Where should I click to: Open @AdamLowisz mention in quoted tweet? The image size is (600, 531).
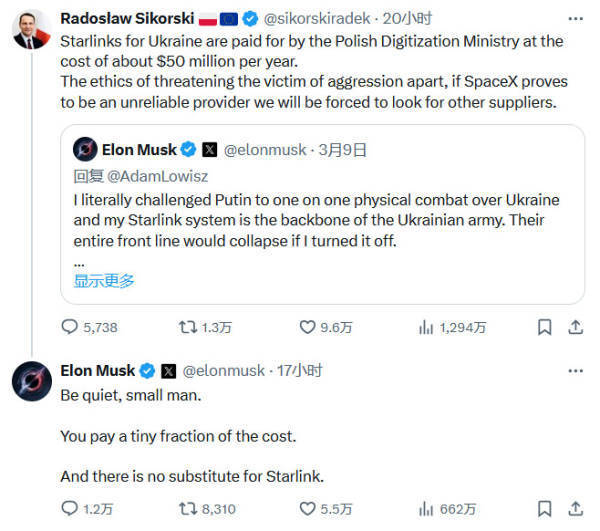(158, 176)
